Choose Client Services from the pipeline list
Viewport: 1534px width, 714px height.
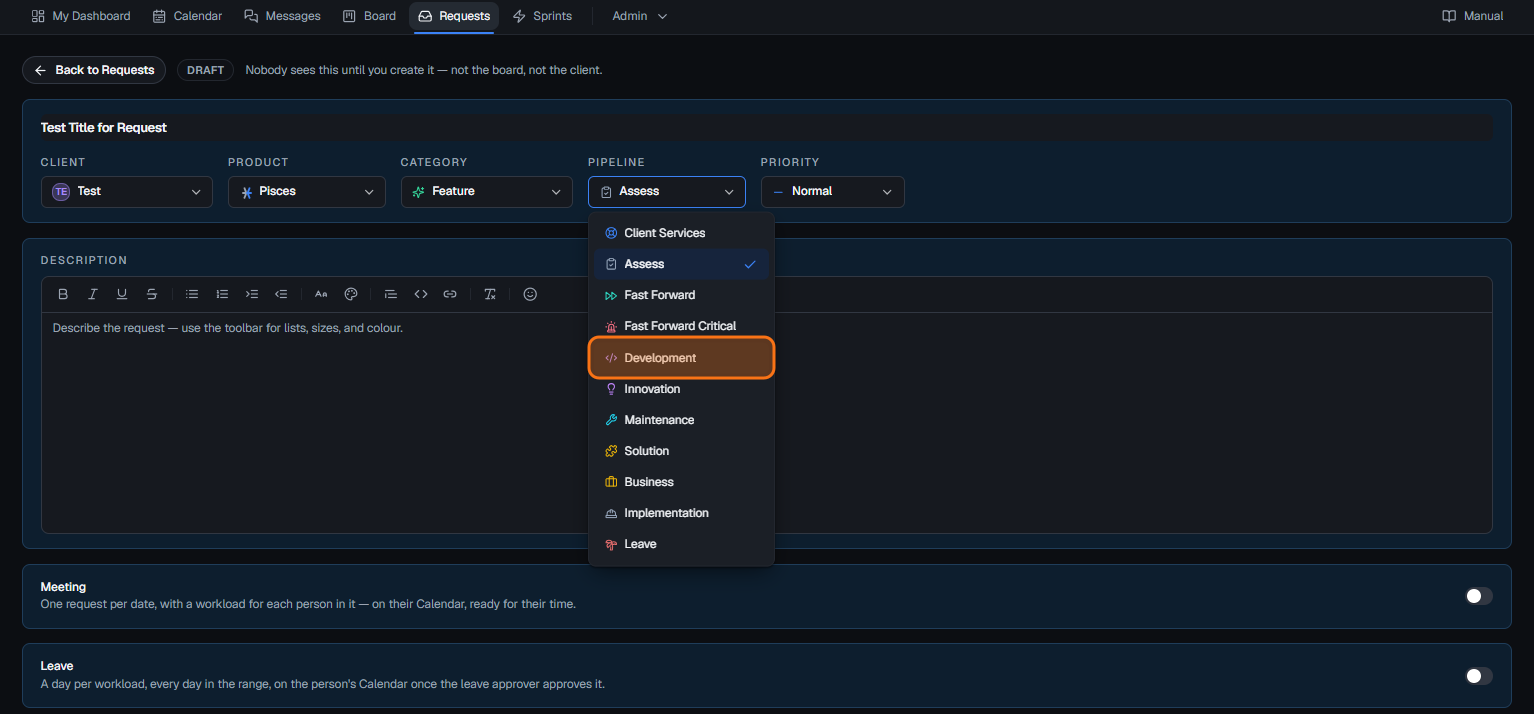point(681,233)
